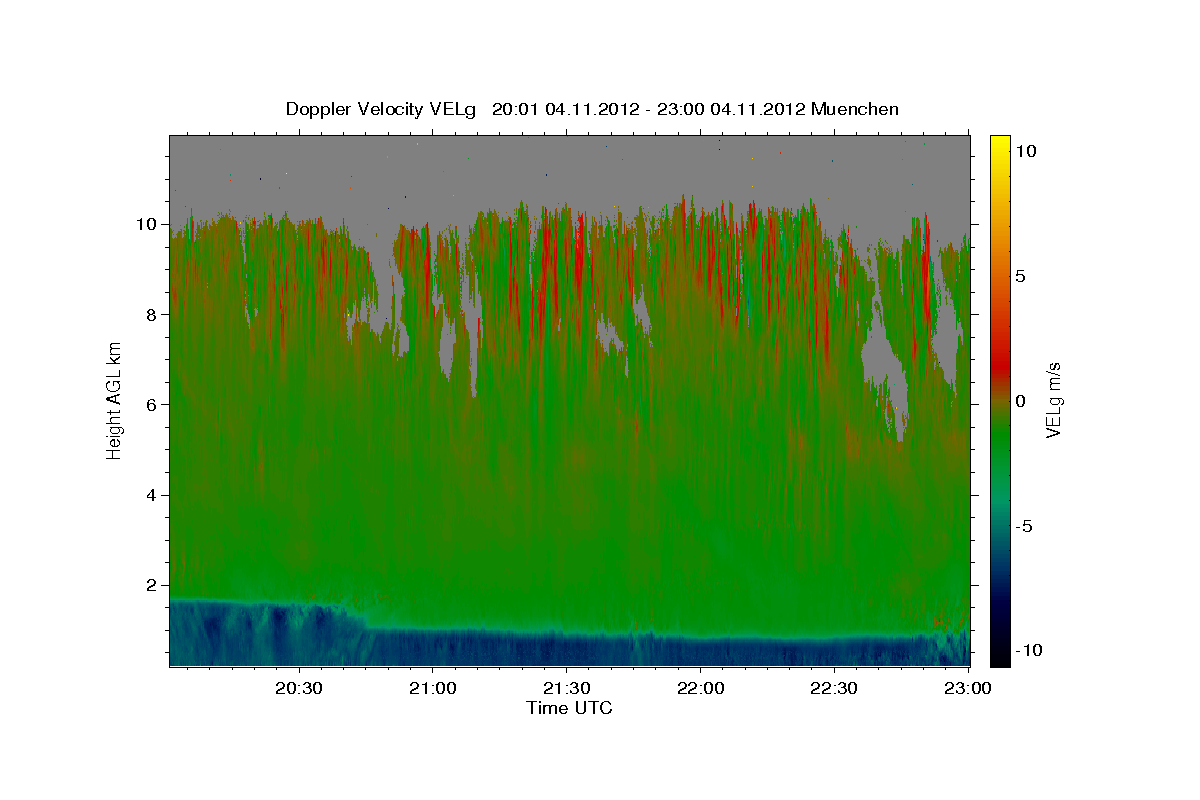Click the colorbar value 10 label
This screenshot has width=1200, height=800.
coord(1025,150)
